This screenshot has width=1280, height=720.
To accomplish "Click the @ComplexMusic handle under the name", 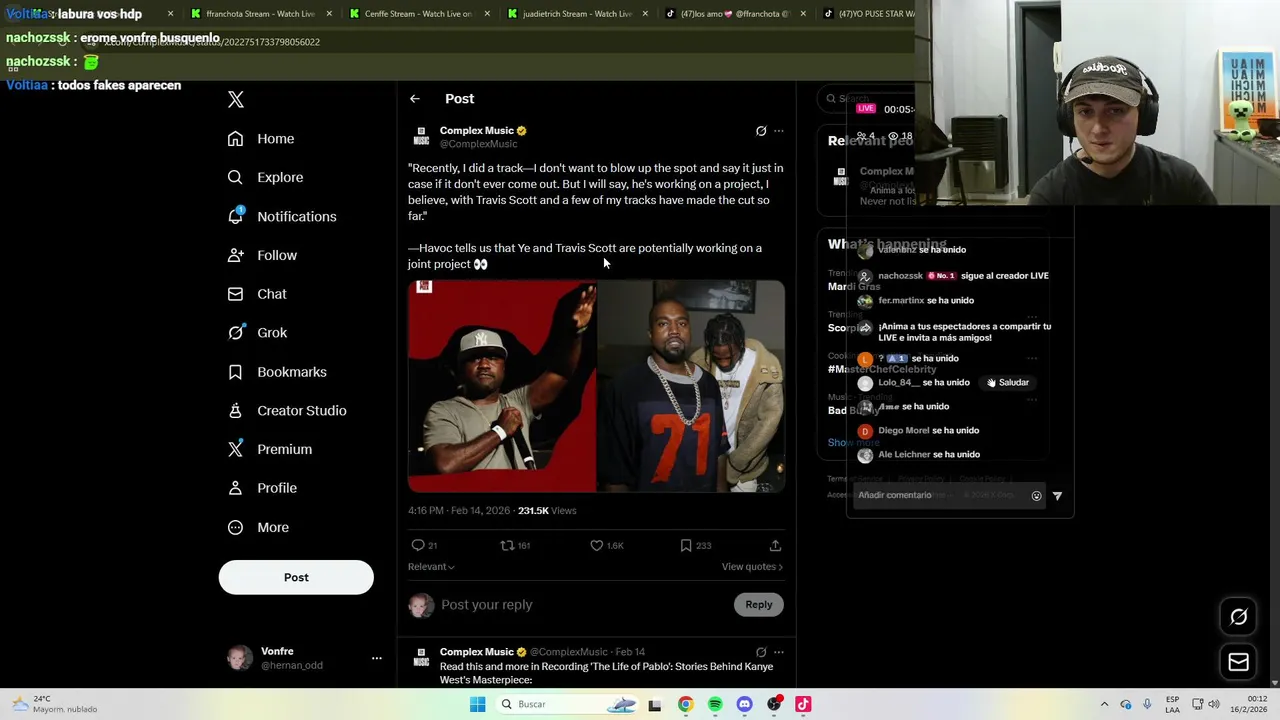I will pos(478,144).
